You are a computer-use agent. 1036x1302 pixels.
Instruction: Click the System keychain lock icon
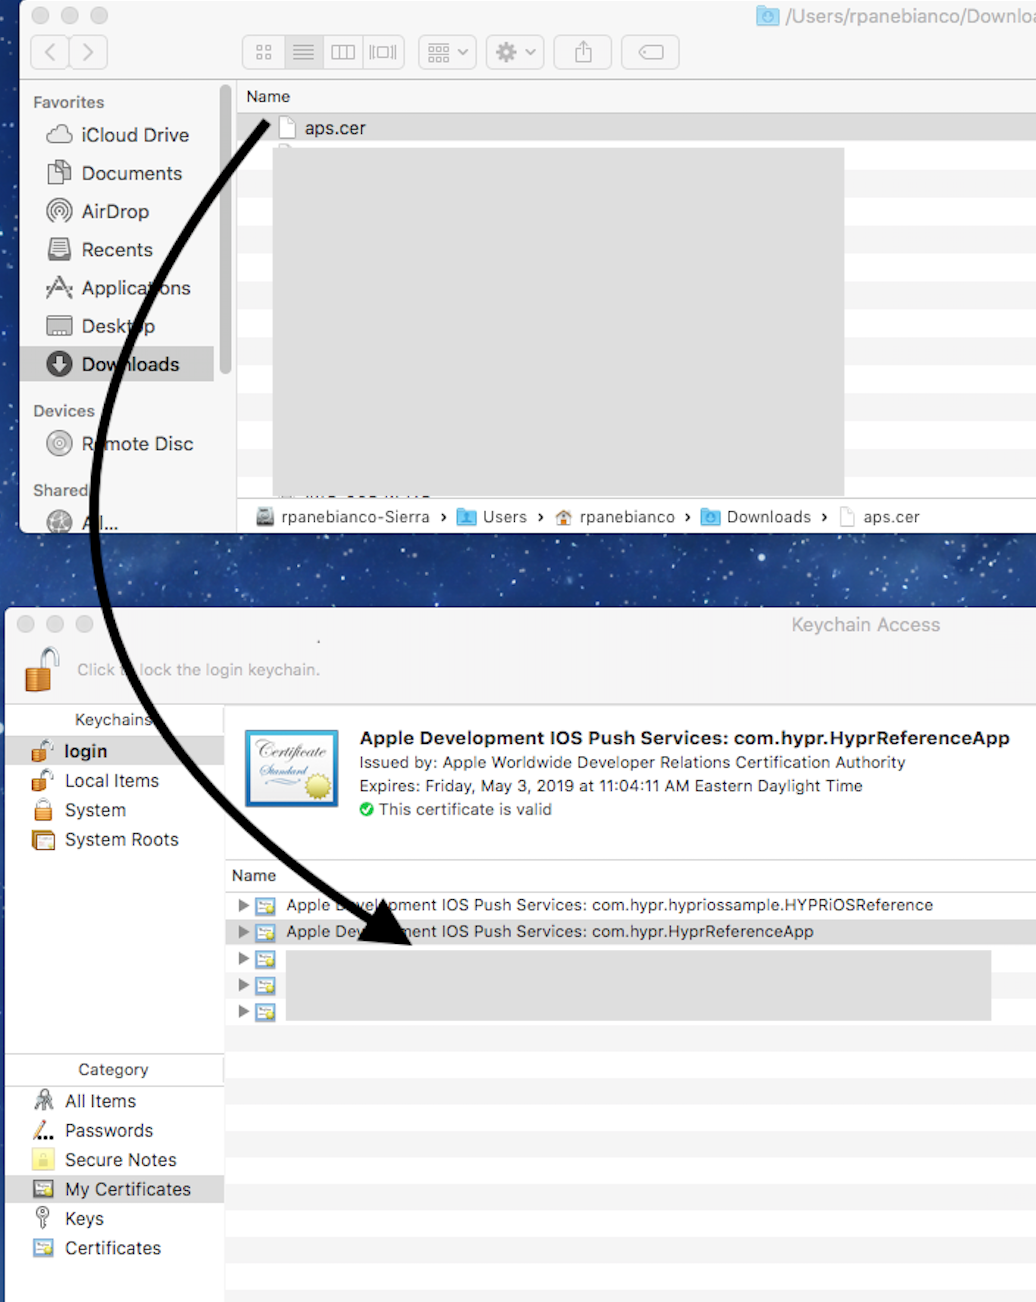[x=43, y=810]
